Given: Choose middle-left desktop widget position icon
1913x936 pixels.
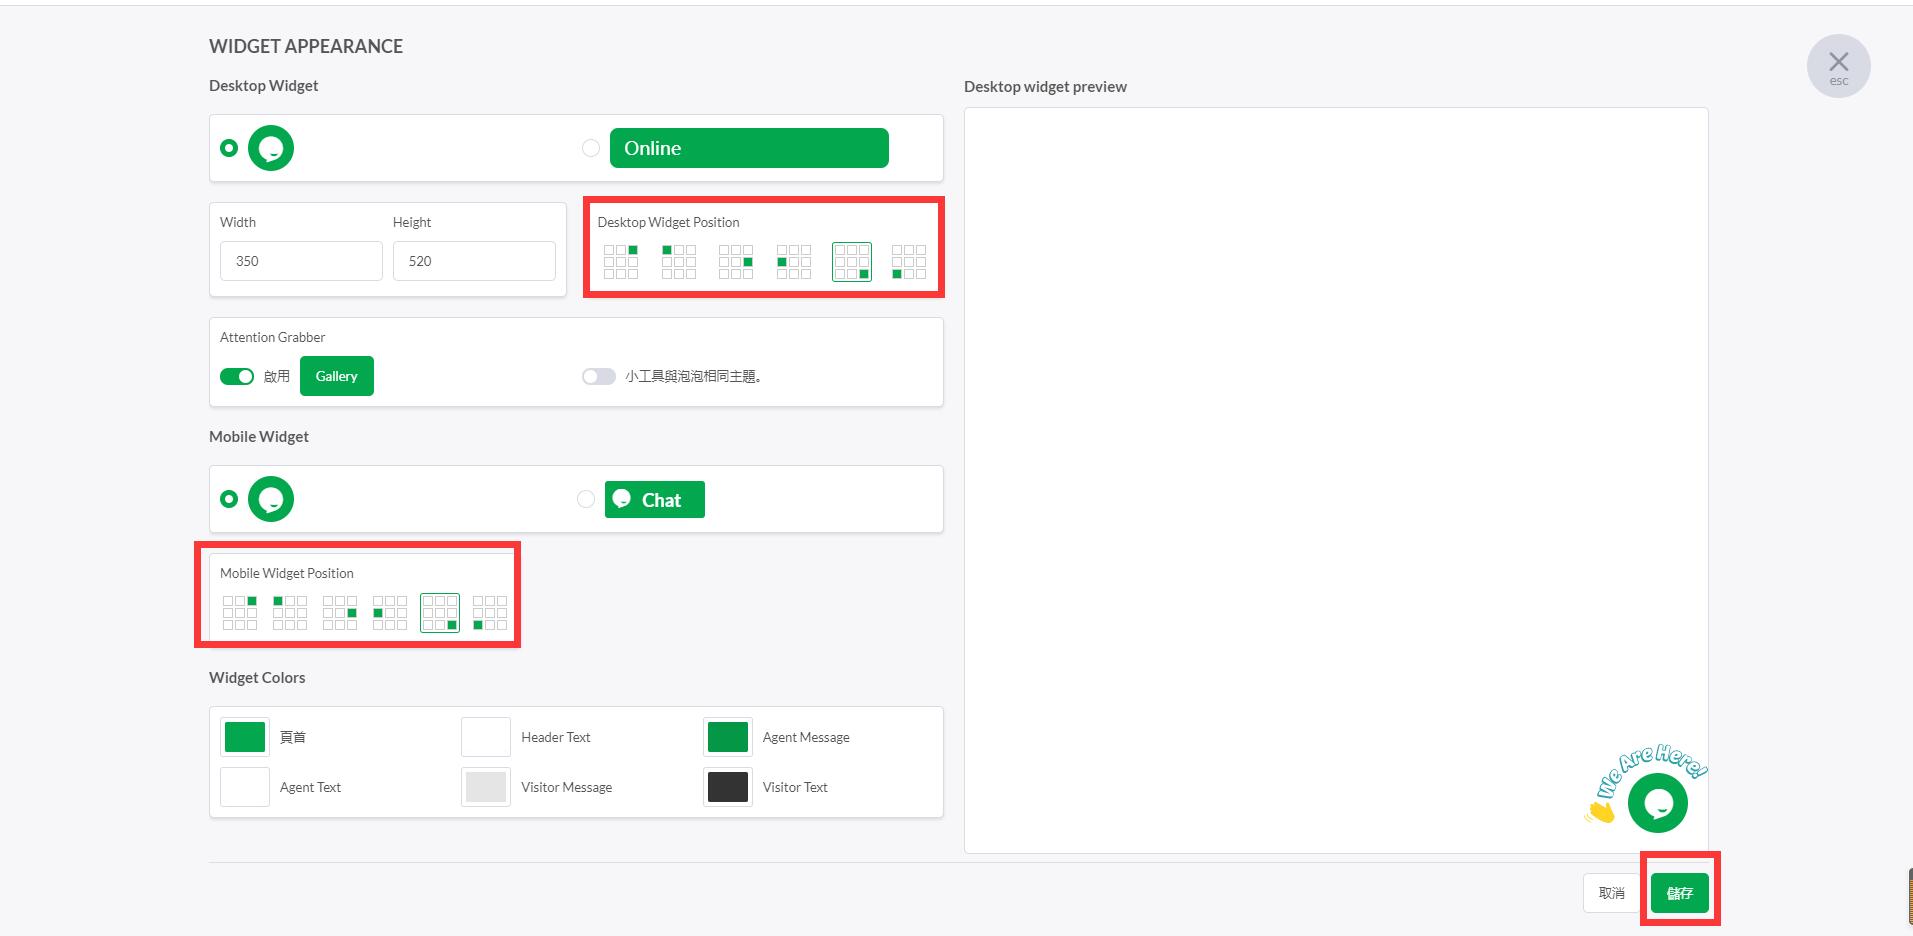Looking at the screenshot, I should click(x=794, y=262).
